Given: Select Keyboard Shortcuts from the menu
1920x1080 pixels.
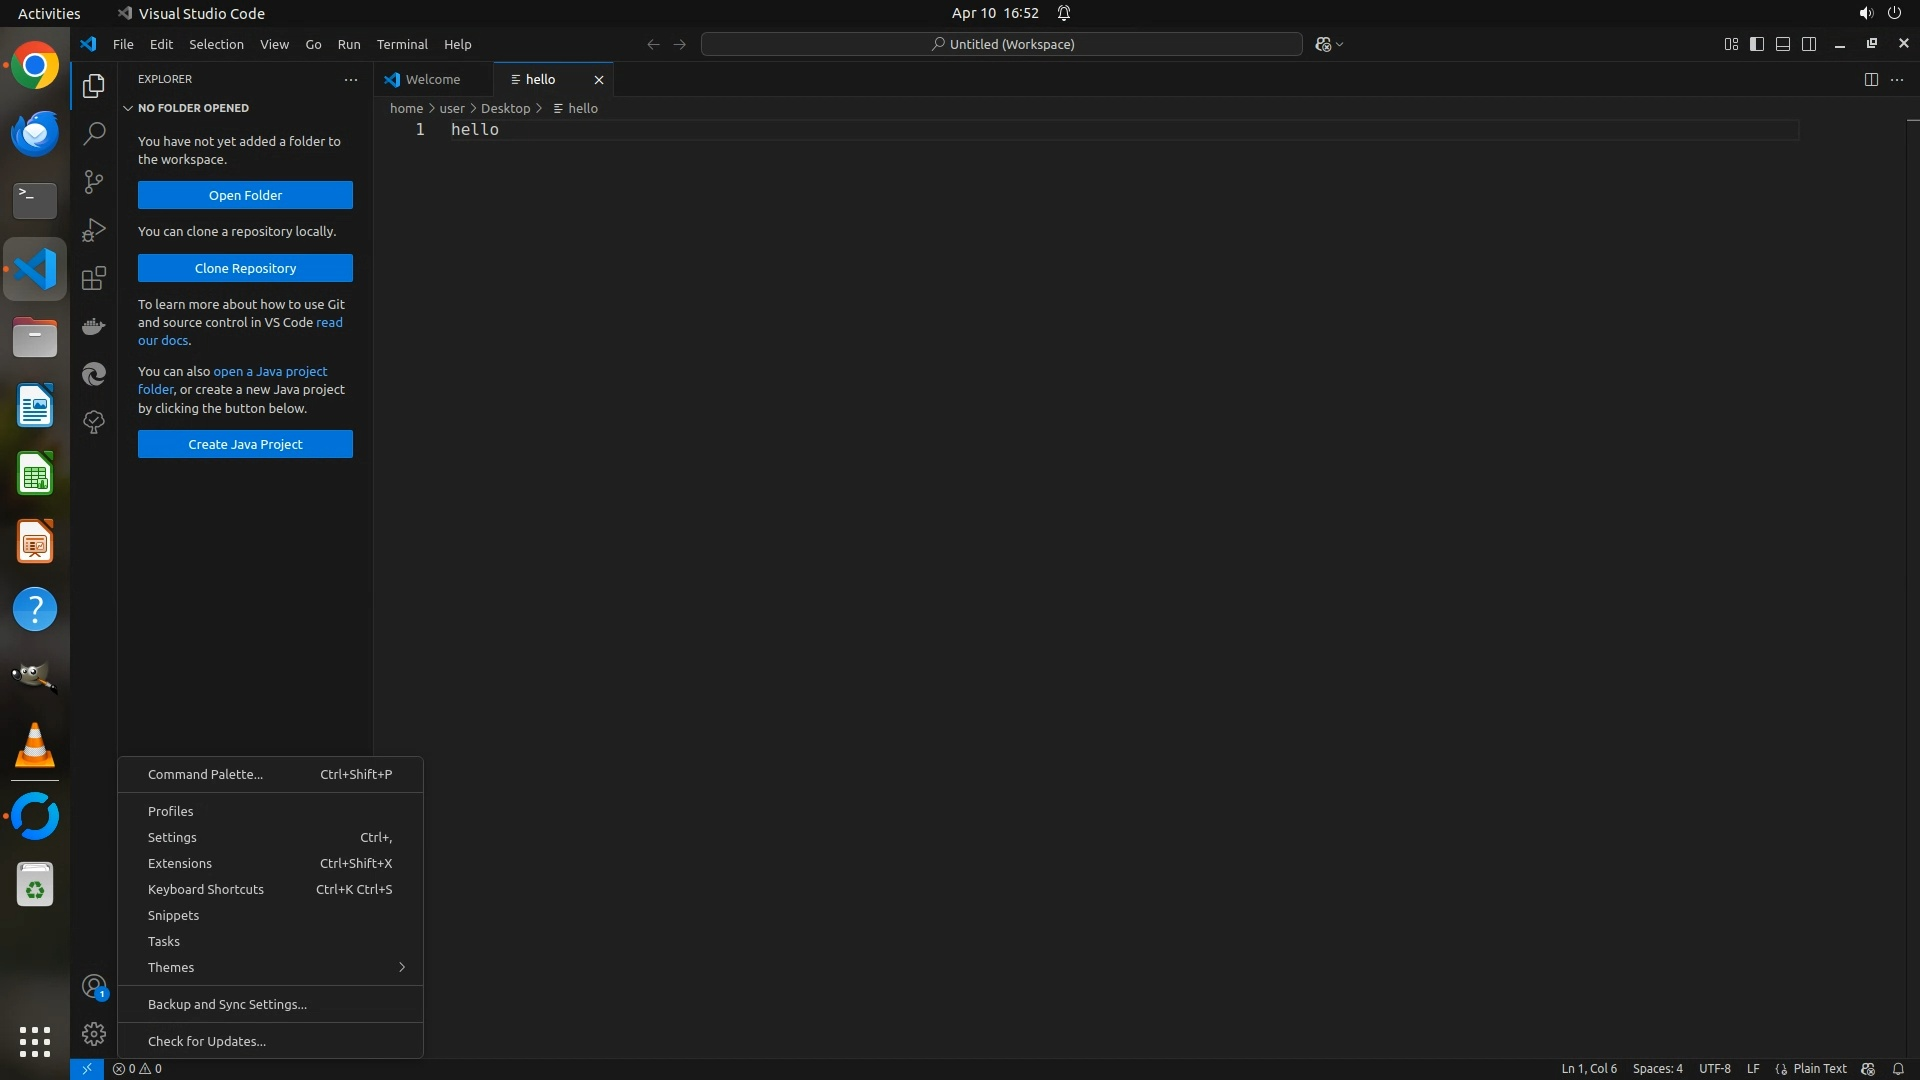Looking at the screenshot, I should click(206, 889).
